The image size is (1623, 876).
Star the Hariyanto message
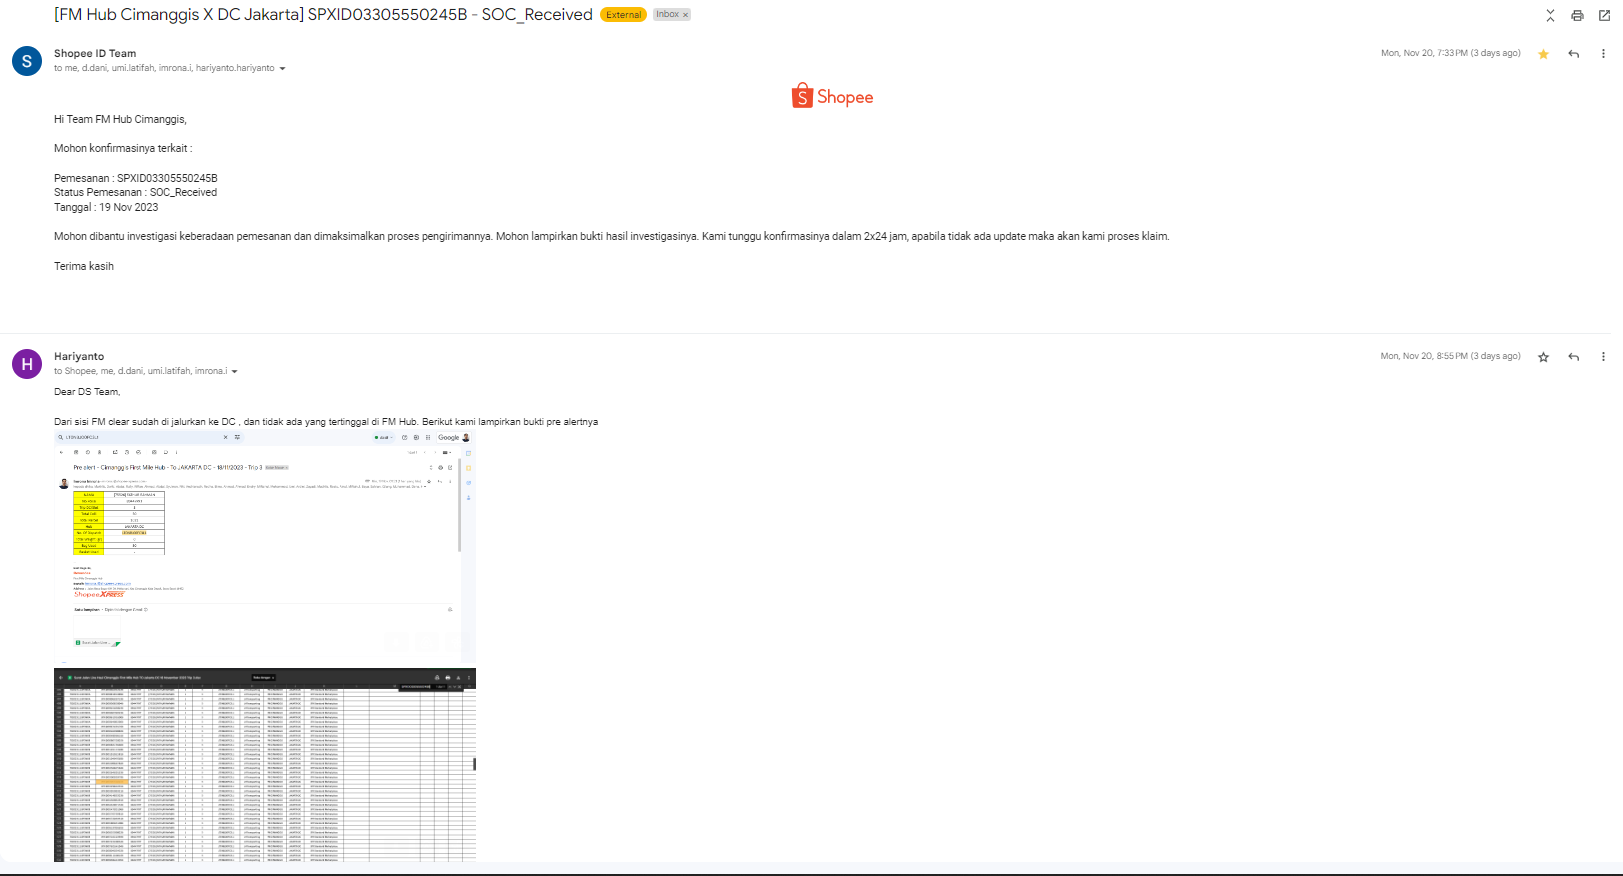click(x=1543, y=357)
